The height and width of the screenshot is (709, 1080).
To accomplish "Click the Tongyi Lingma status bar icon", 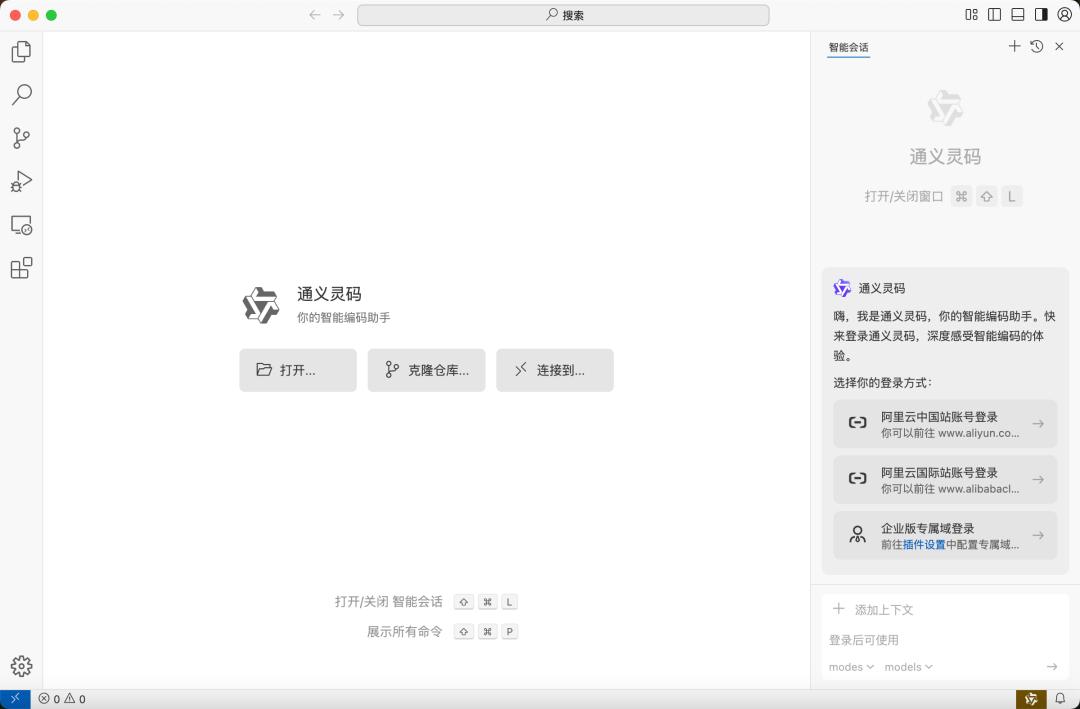I will coord(1031,698).
